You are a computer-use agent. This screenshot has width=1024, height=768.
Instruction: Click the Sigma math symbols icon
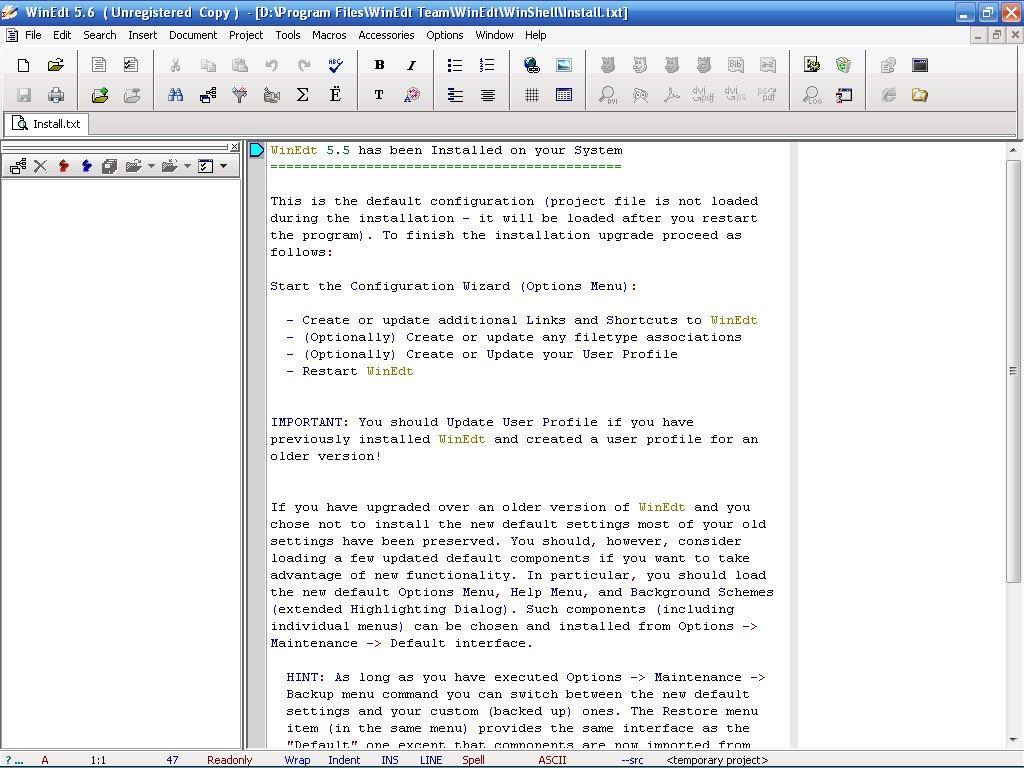click(303, 95)
